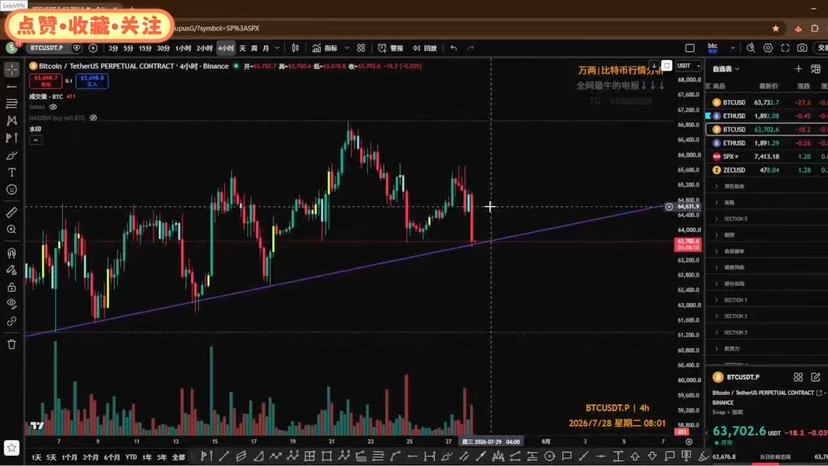Open chart layout selector square icon
Screen dimensions: 828x466
(x=690, y=48)
